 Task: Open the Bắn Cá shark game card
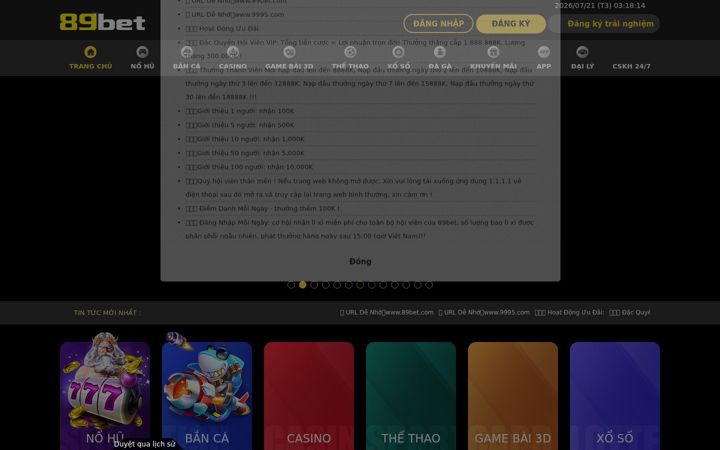tap(207, 395)
